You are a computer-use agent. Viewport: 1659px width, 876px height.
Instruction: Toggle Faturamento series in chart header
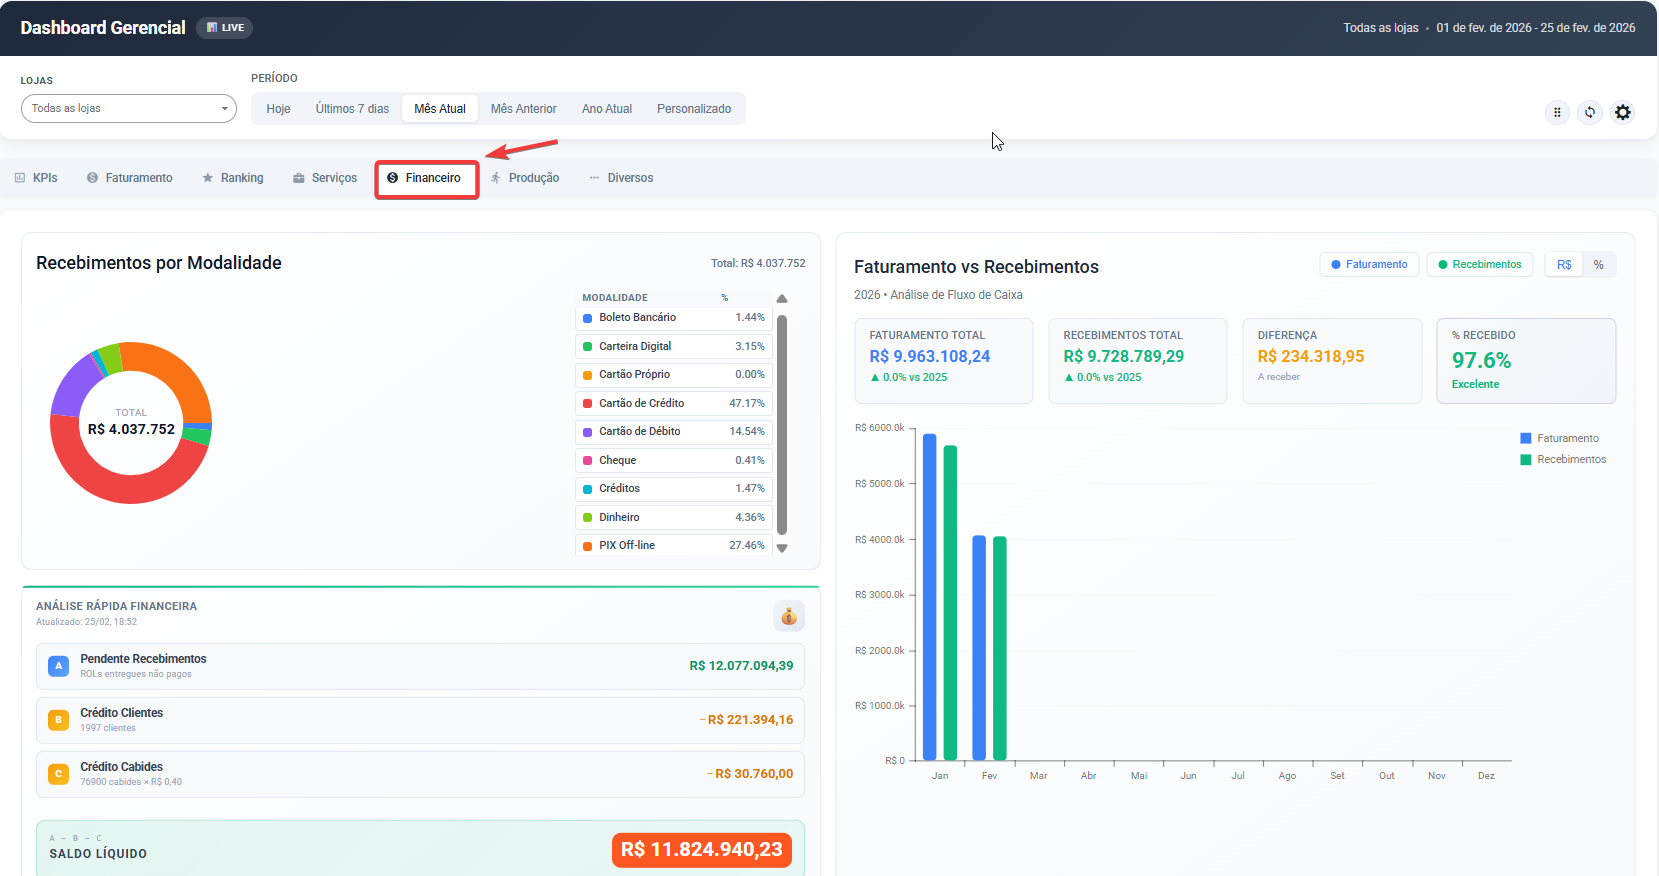coord(1368,265)
